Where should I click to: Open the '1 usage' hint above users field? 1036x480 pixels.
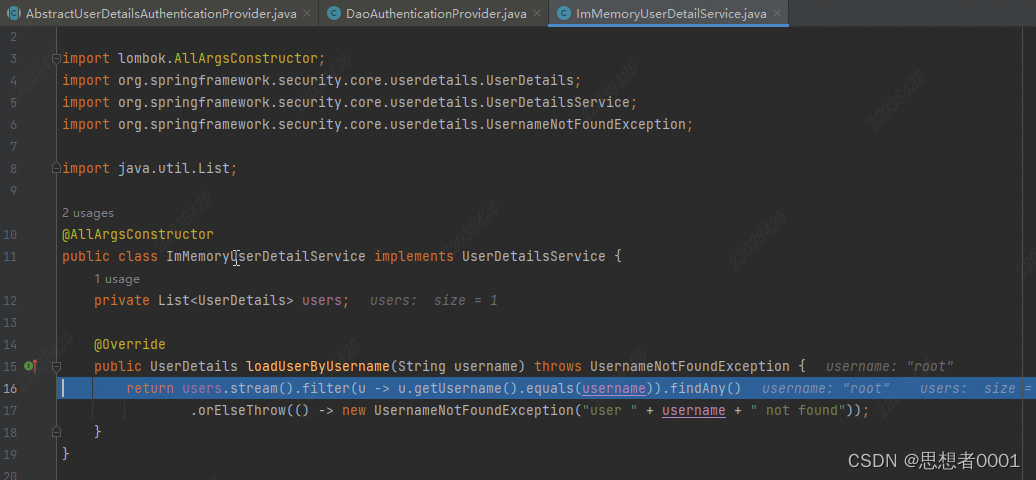[117, 279]
